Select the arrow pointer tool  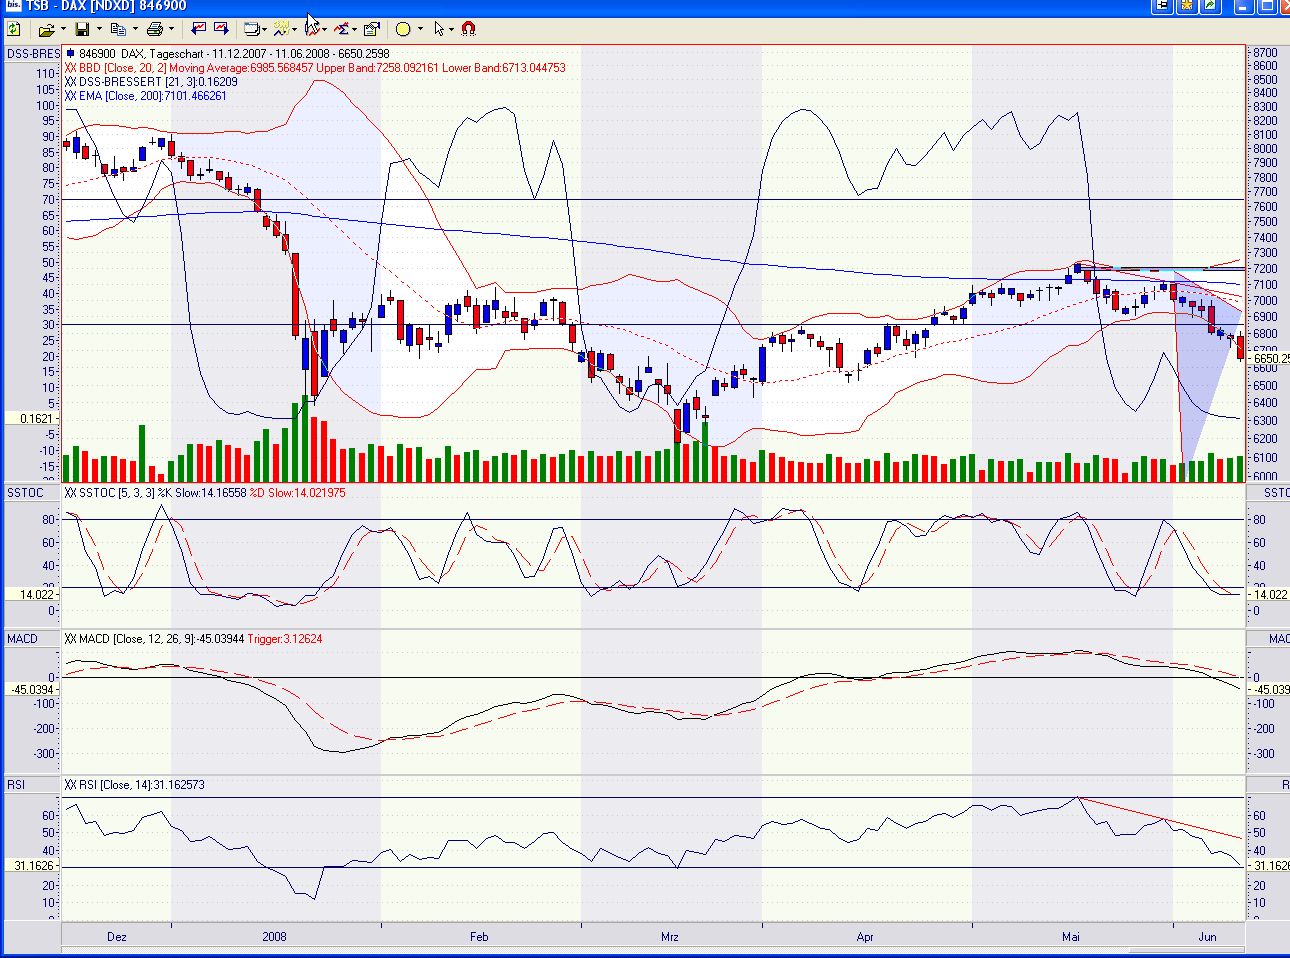pos(438,30)
